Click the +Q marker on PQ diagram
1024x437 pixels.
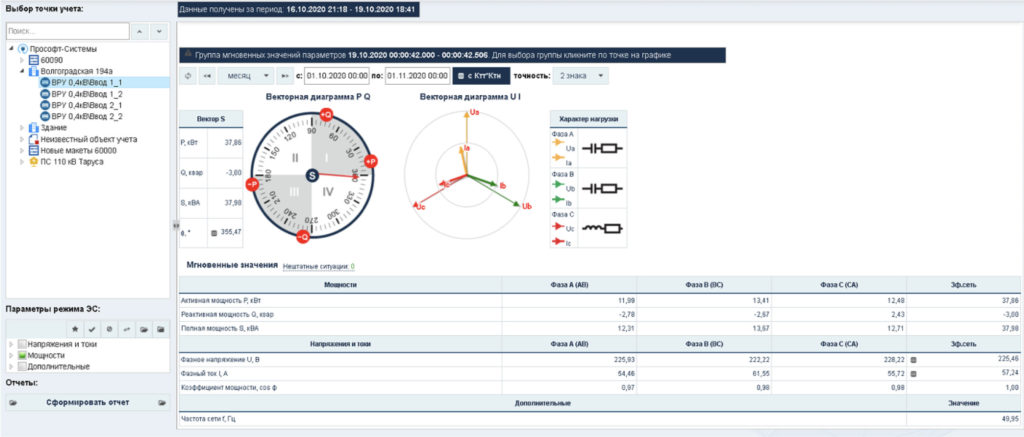click(x=325, y=115)
